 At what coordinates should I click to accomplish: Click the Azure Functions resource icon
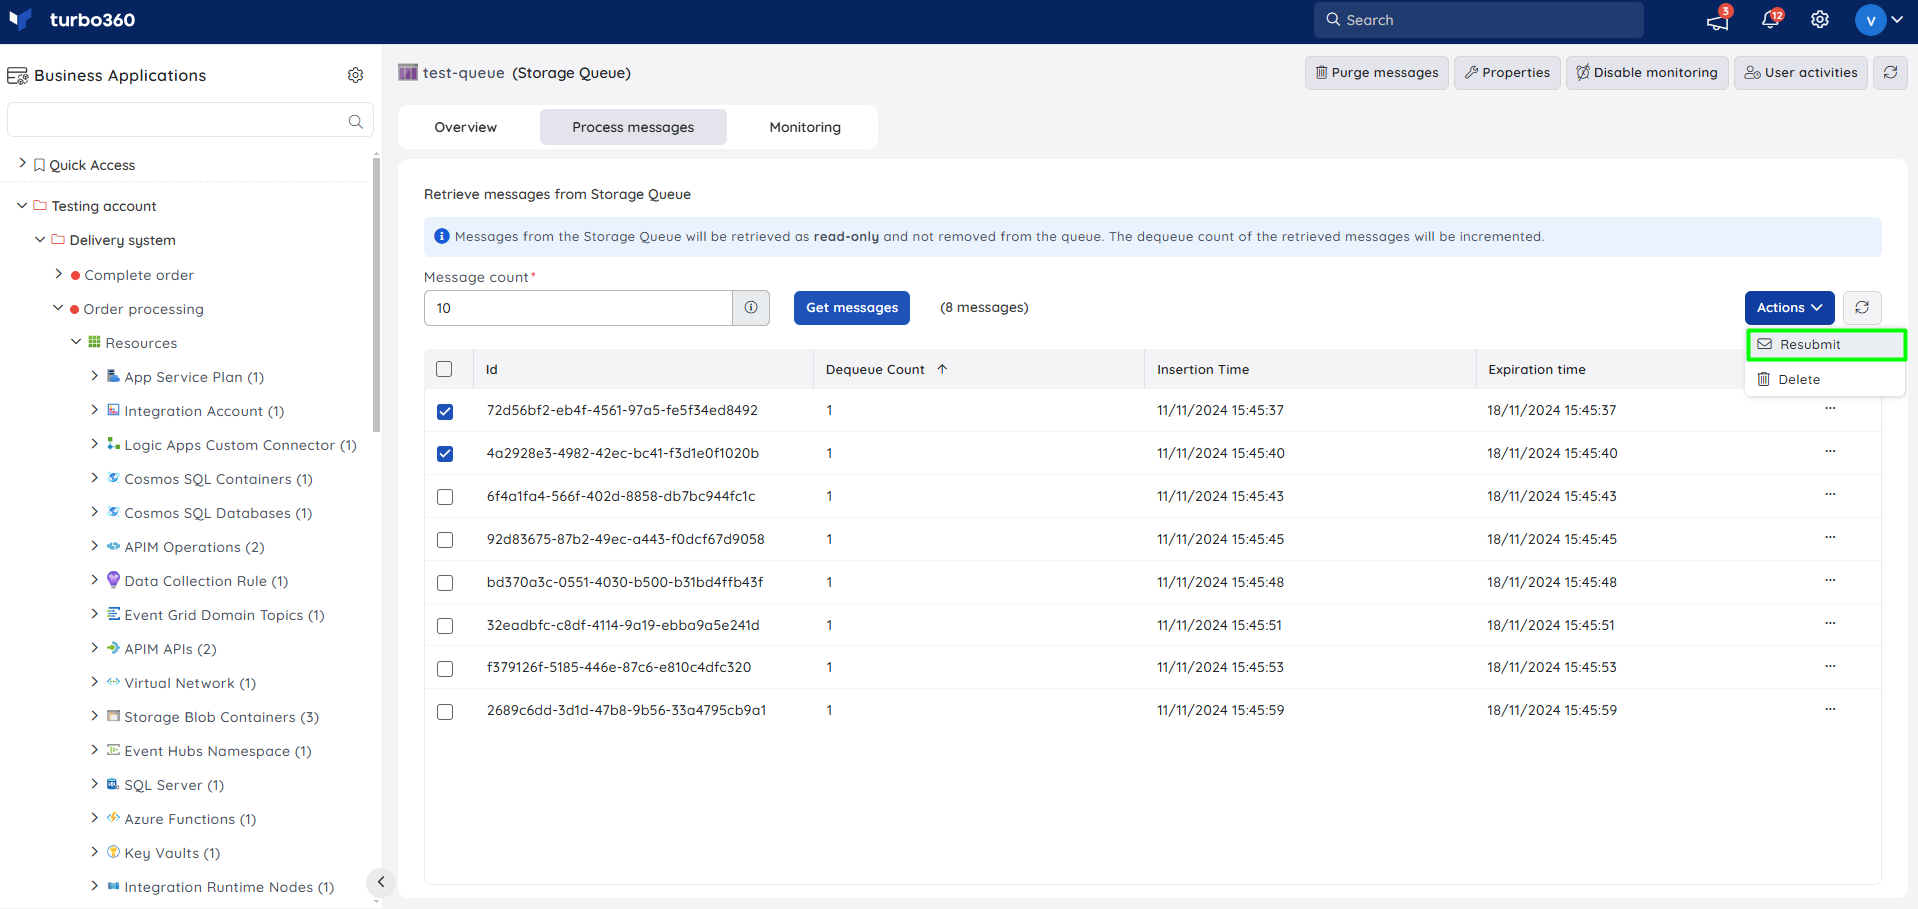(x=113, y=818)
